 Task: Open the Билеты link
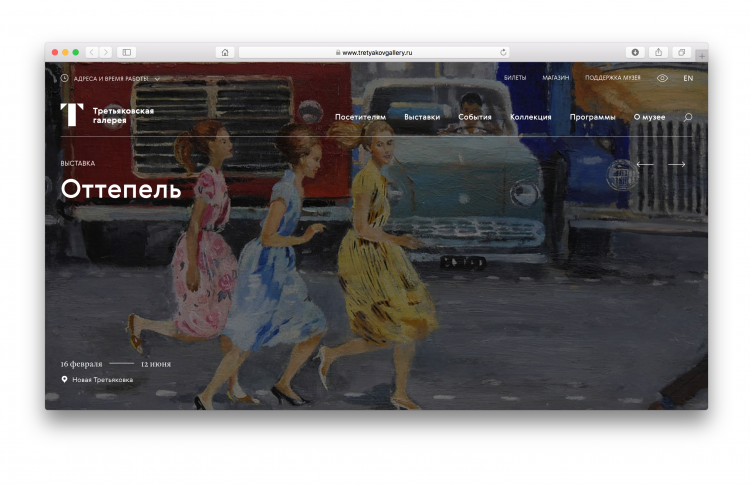(x=515, y=77)
